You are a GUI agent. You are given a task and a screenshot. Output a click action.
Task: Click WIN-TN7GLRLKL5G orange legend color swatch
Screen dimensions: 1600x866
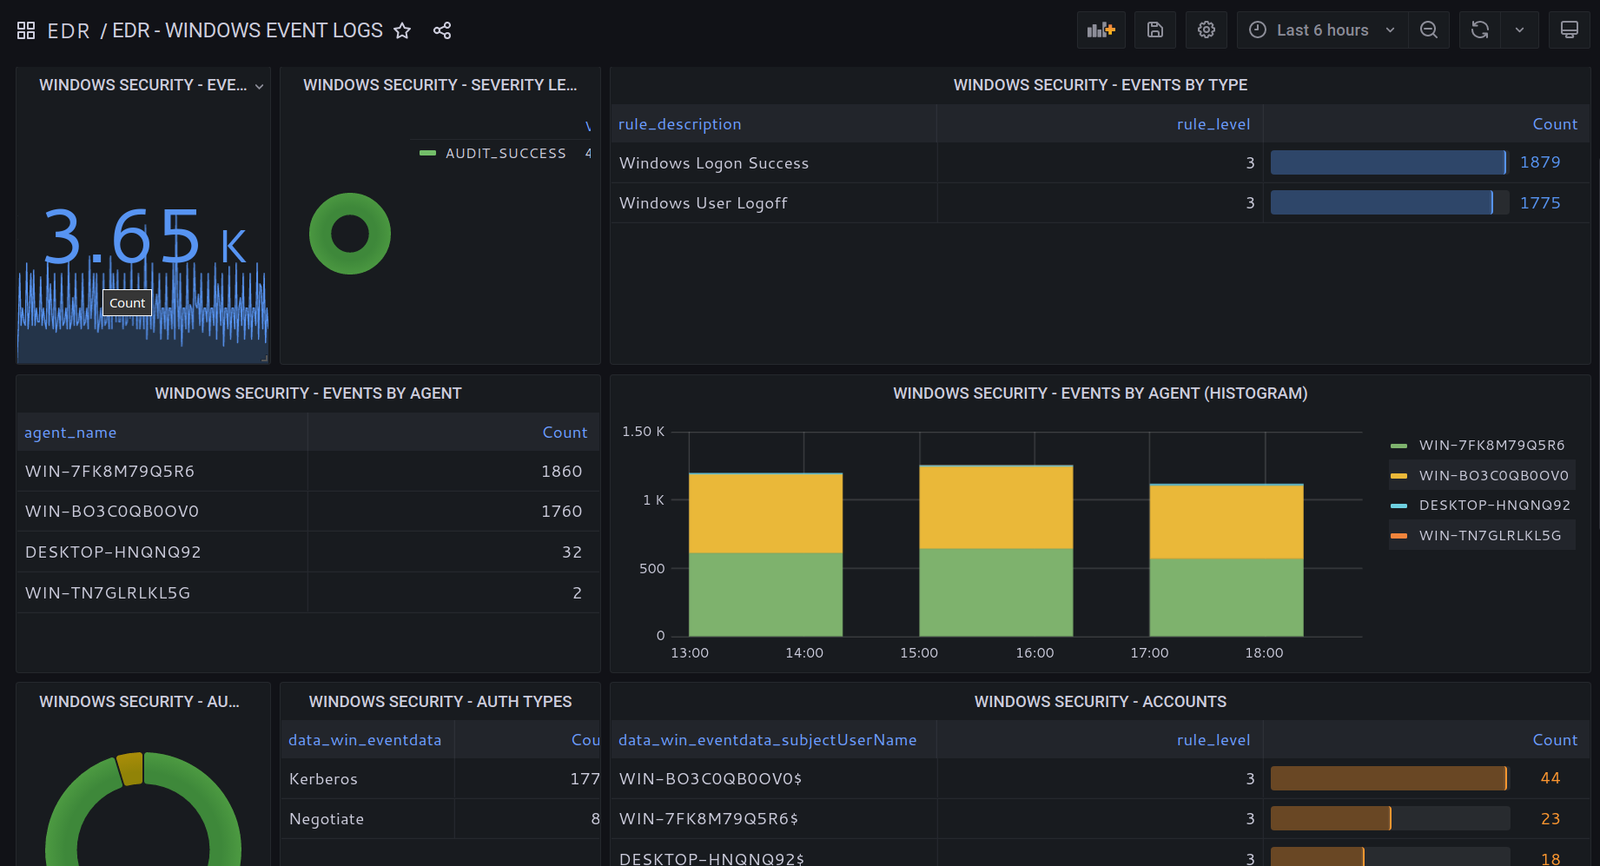[x=1399, y=536]
